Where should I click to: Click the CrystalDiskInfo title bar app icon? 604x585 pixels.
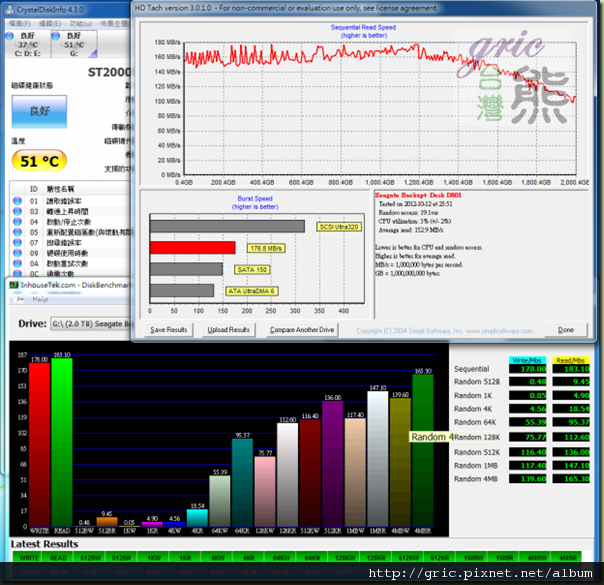click(10, 9)
